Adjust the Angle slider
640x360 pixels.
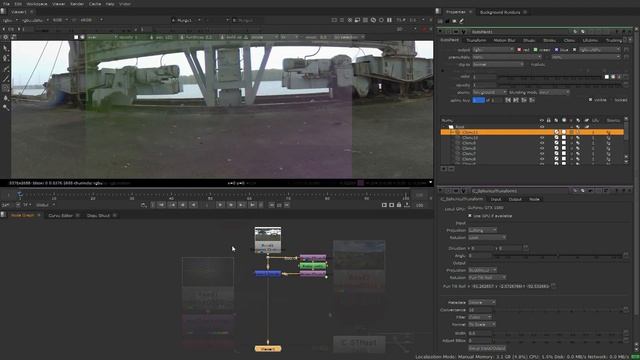coord(557,256)
